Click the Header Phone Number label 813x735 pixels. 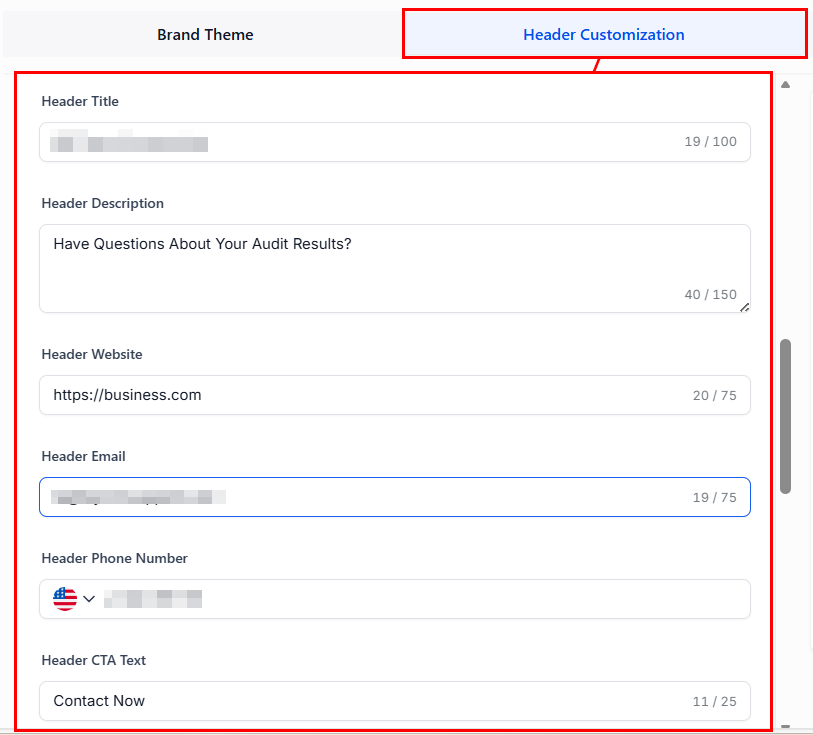[x=115, y=558]
